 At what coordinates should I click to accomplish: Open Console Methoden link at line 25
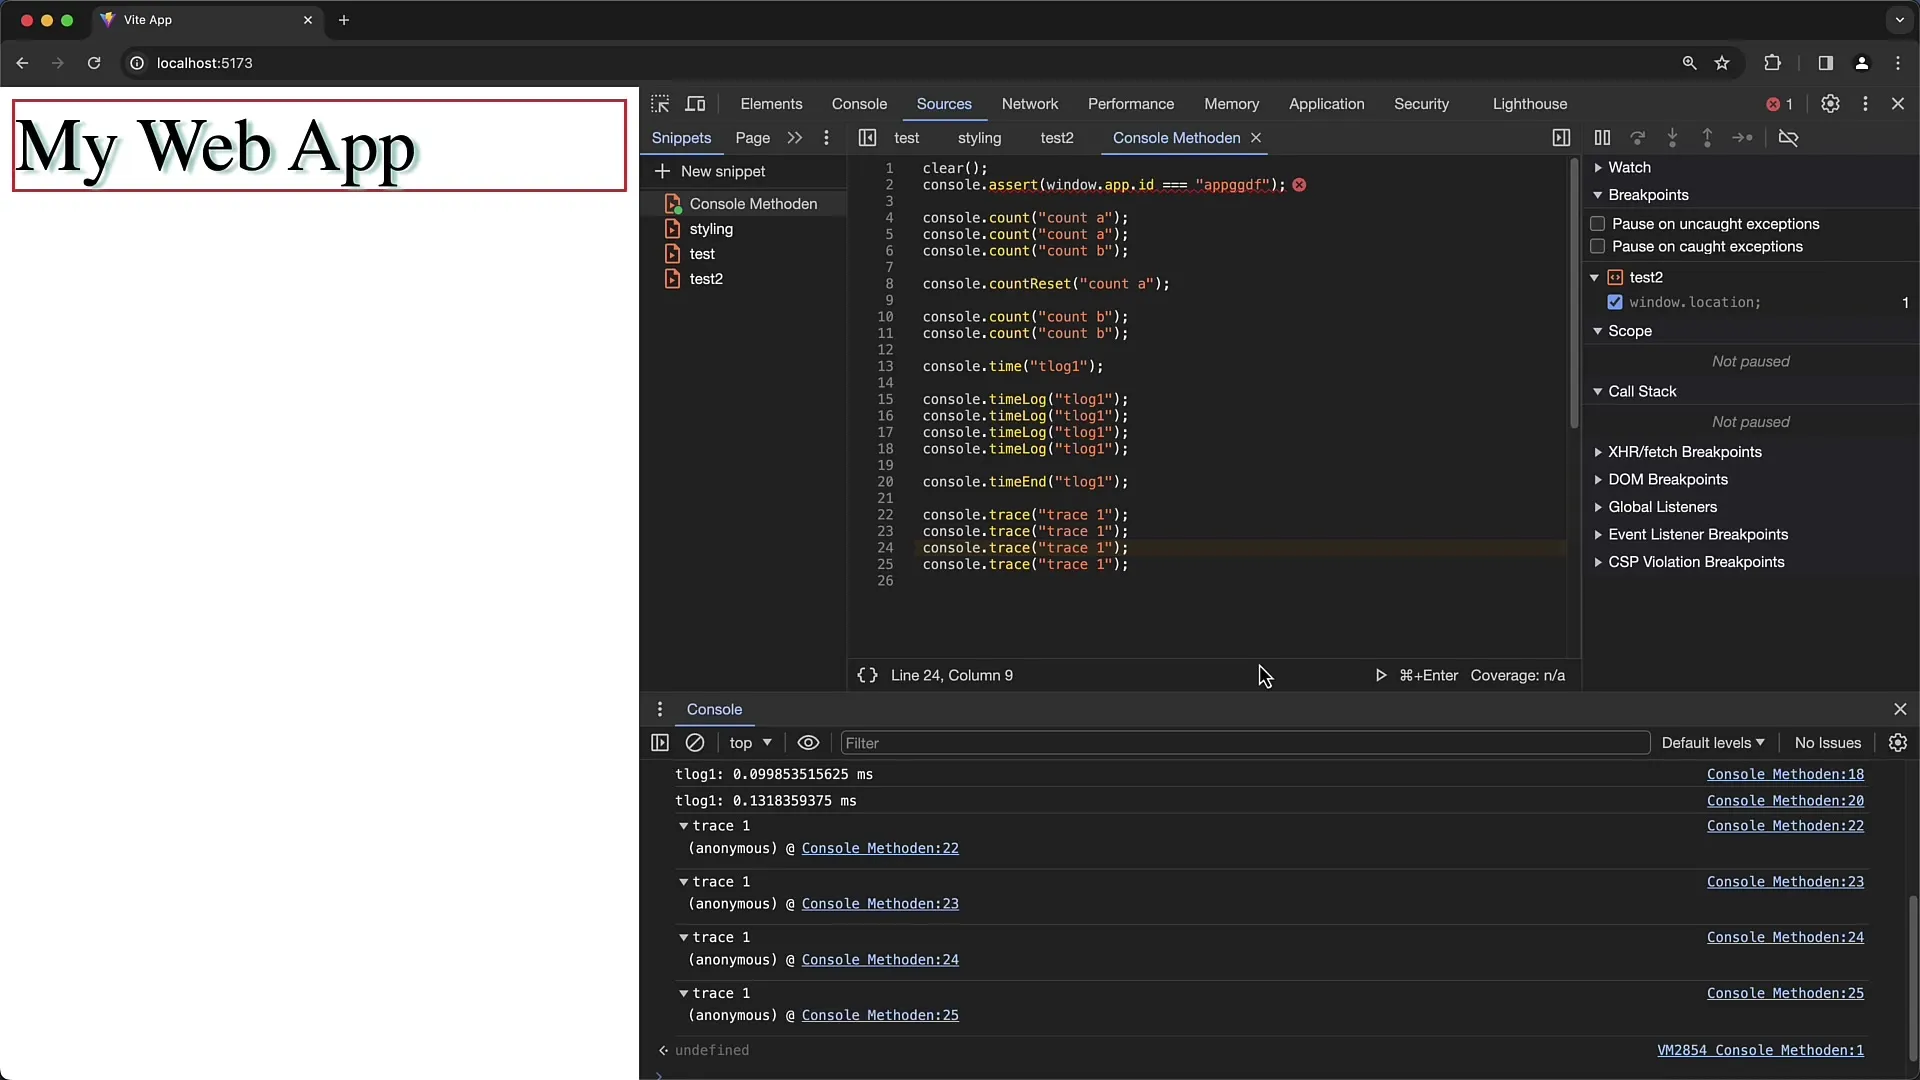point(1783,993)
